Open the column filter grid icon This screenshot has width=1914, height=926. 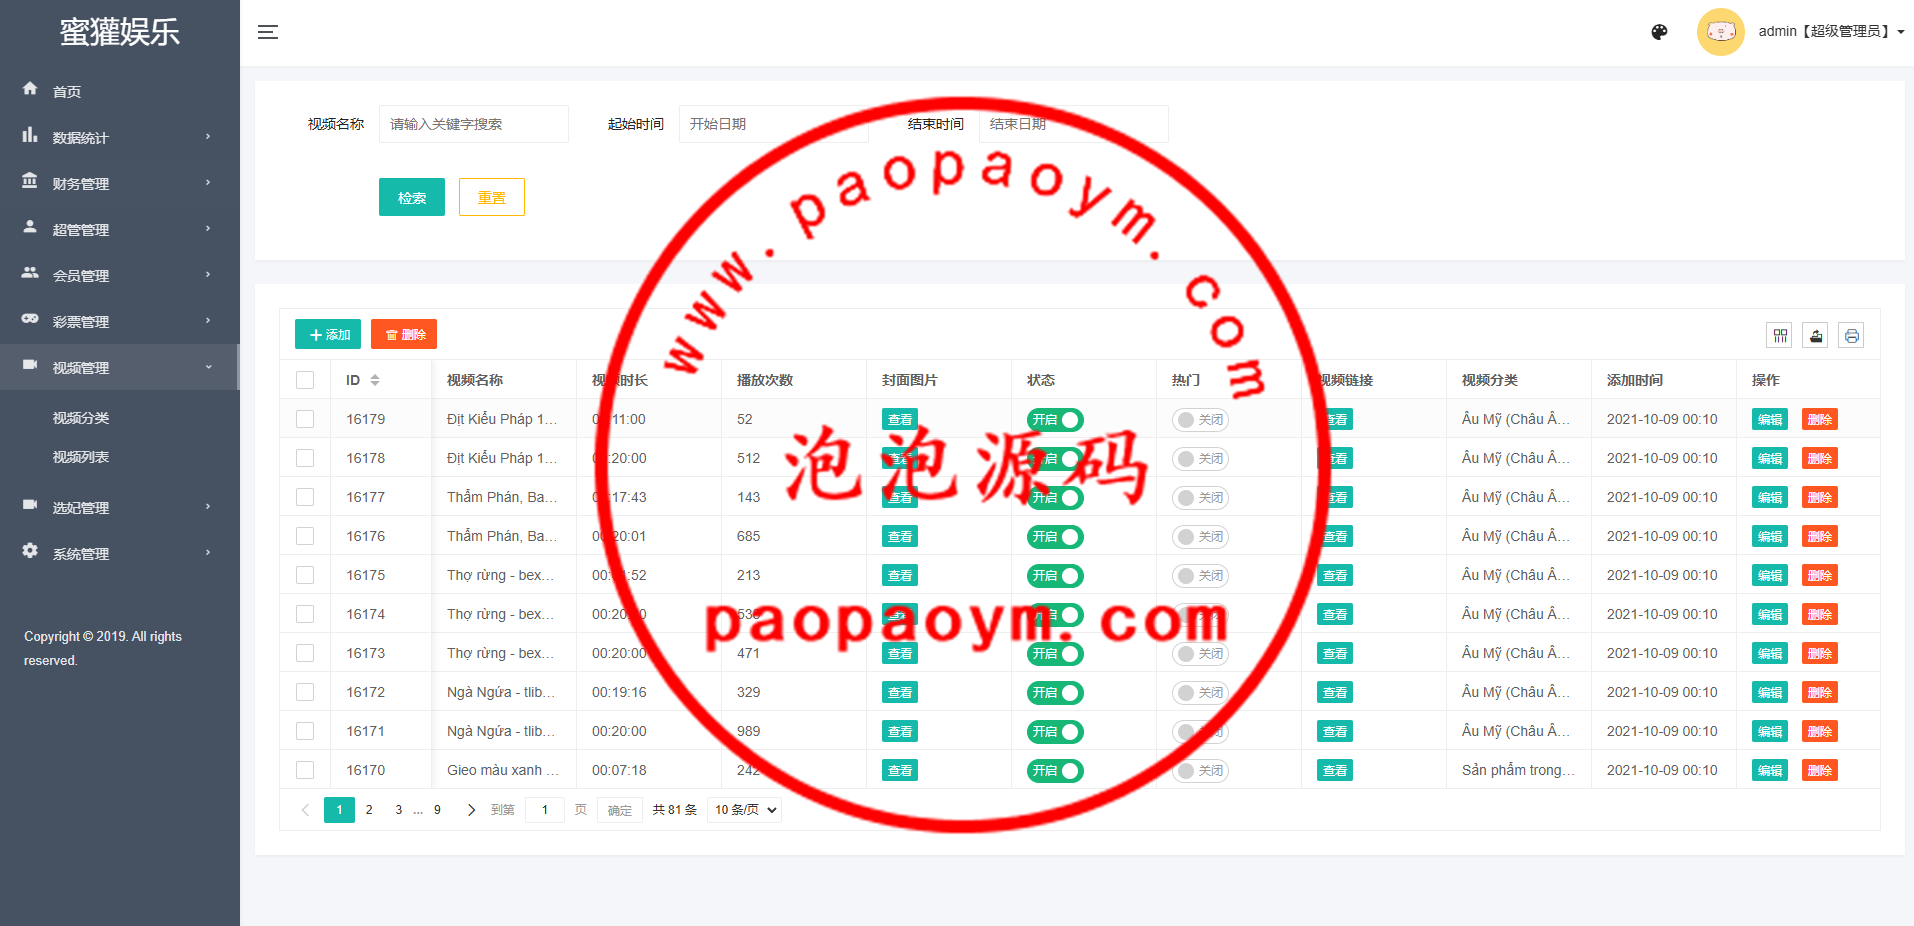1780,336
